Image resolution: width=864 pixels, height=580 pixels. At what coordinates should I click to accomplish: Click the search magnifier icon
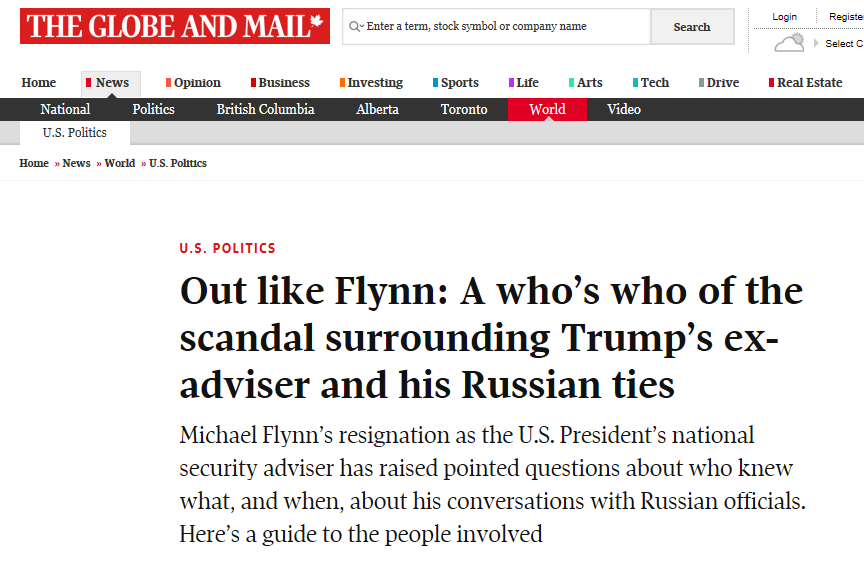click(355, 26)
